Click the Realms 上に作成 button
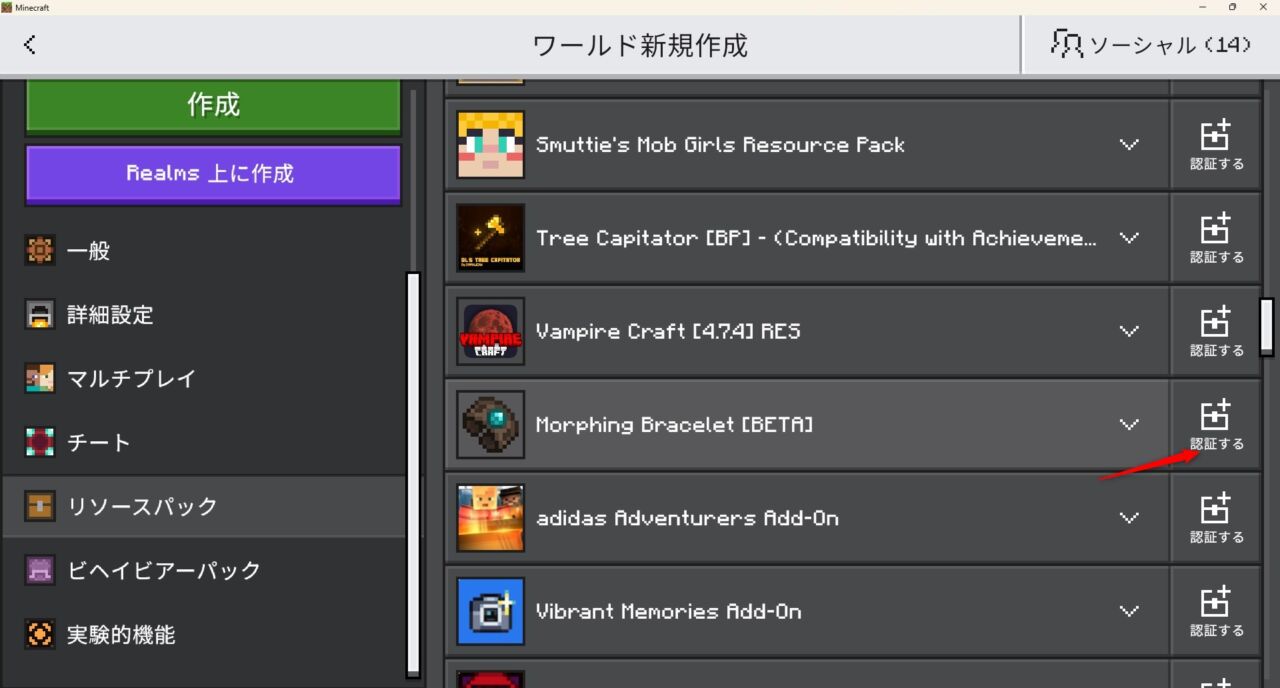 (x=213, y=174)
